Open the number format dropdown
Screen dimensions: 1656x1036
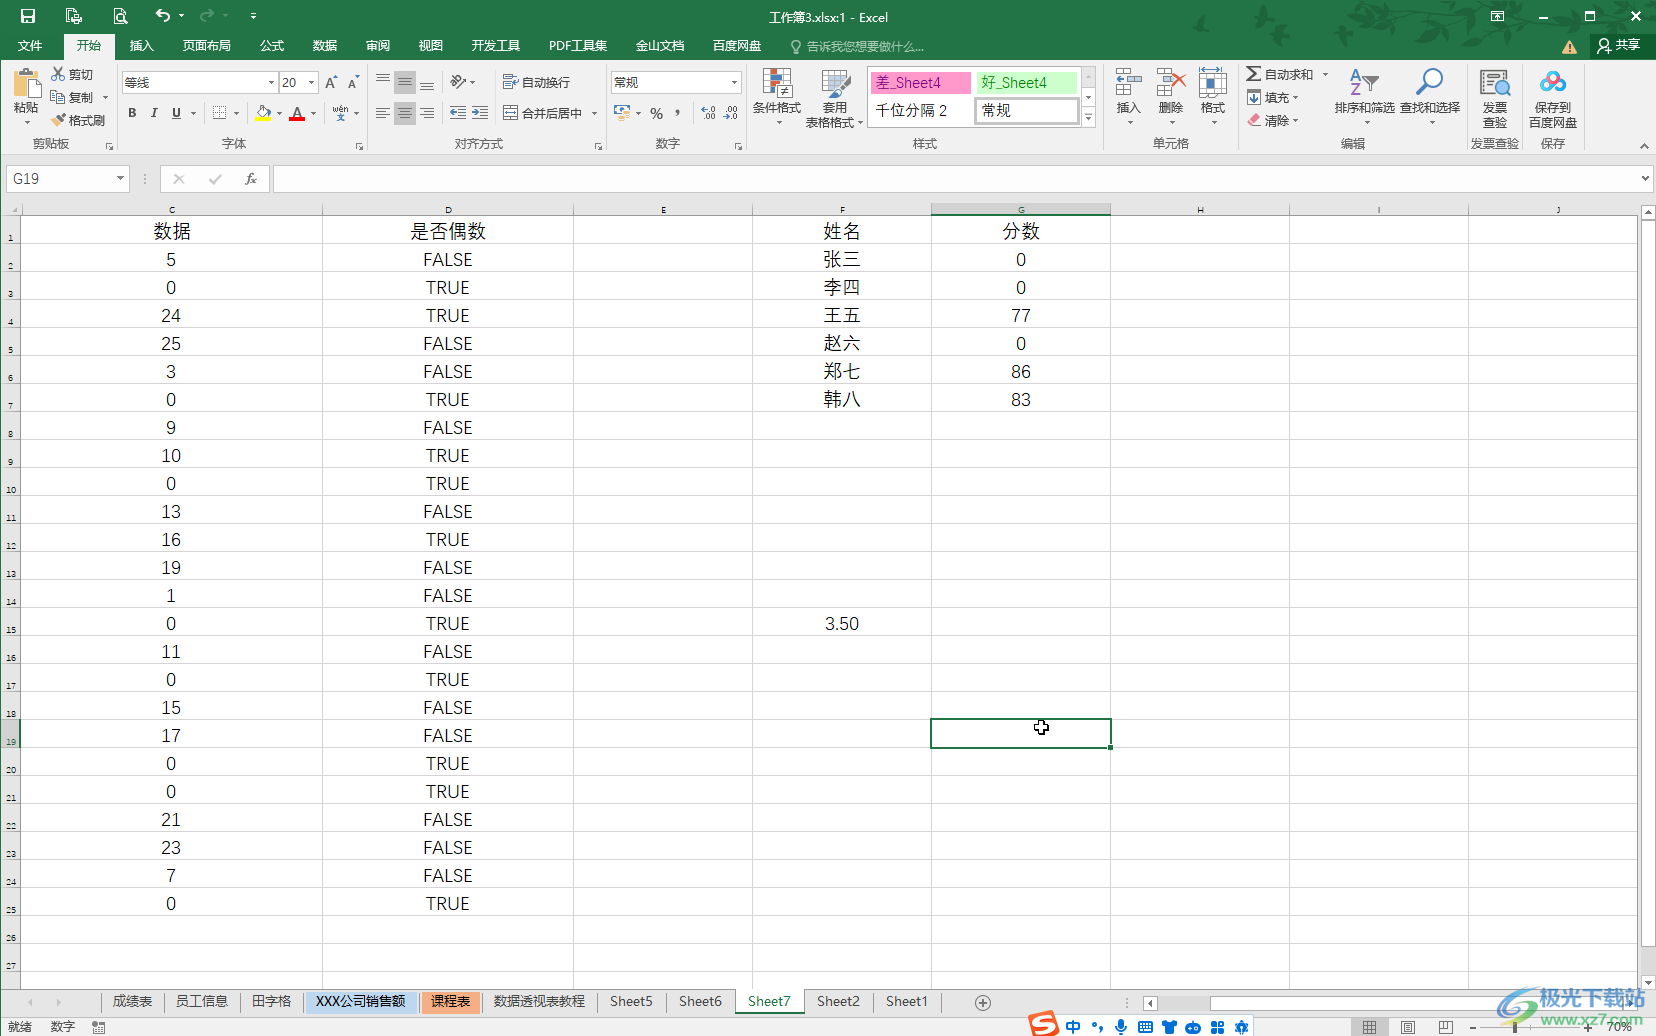(x=735, y=82)
